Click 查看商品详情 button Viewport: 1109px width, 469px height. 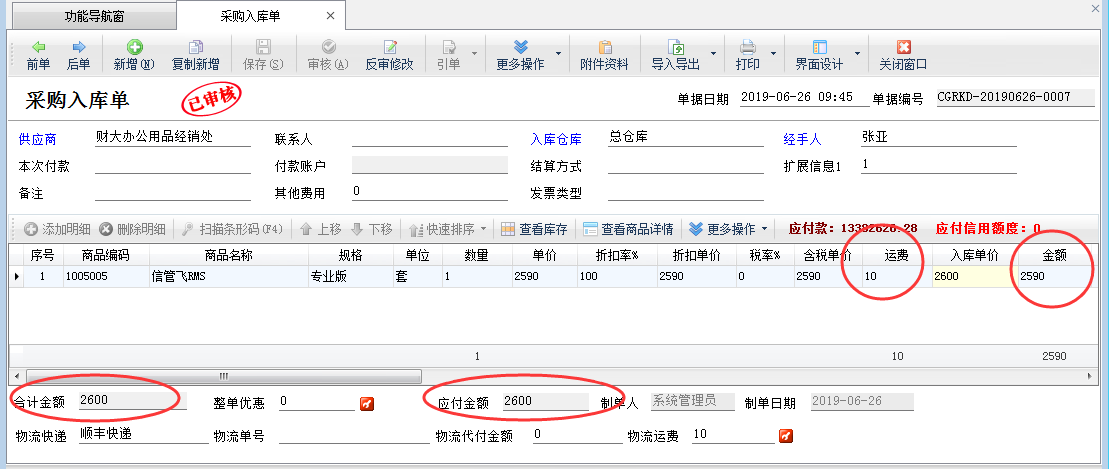[628, 229]
